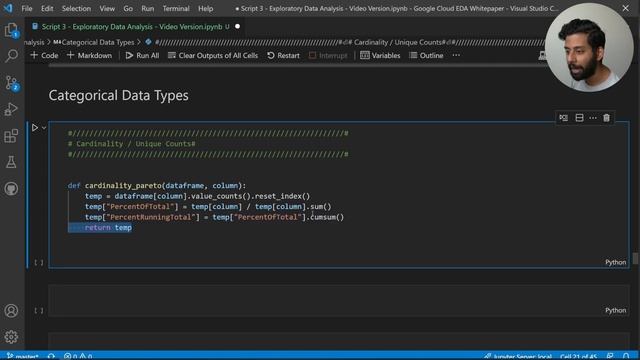Change first cell language from Python

click(615, 262)
